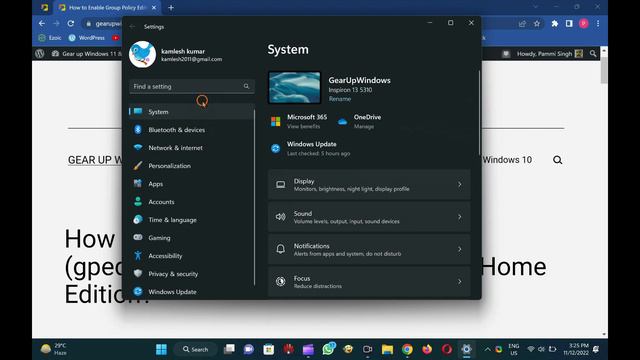Open Chrome three-dot menu
This screenshot has width=640, height=360.
[x=598, y=24]
